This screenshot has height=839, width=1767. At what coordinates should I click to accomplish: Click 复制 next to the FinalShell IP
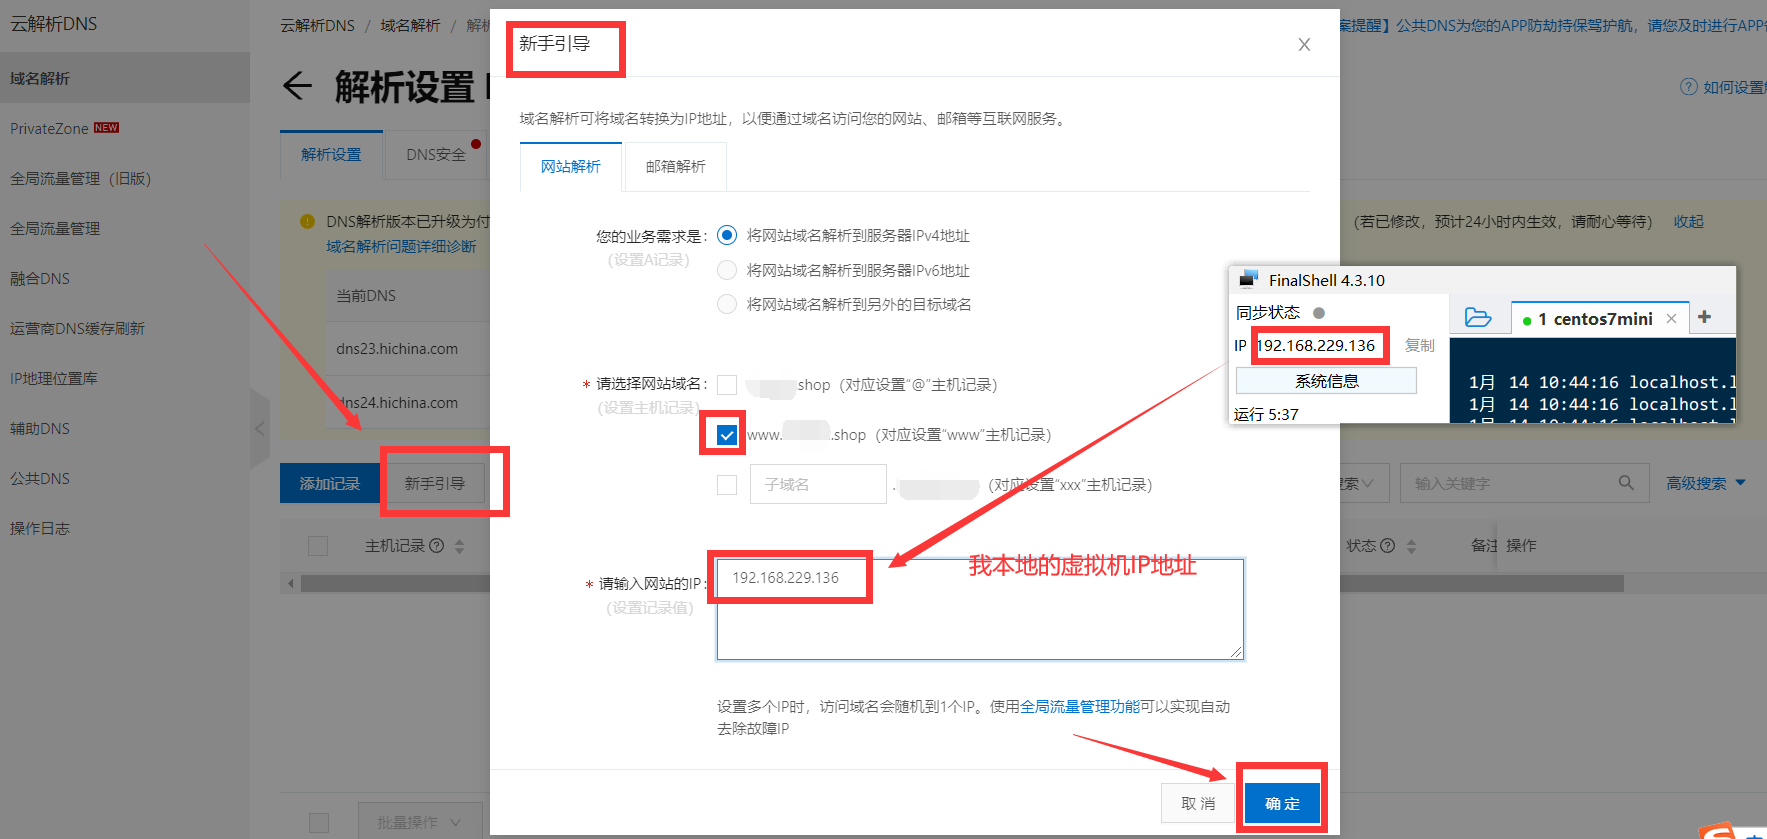pyautogui.click(x=1419, y=345)
